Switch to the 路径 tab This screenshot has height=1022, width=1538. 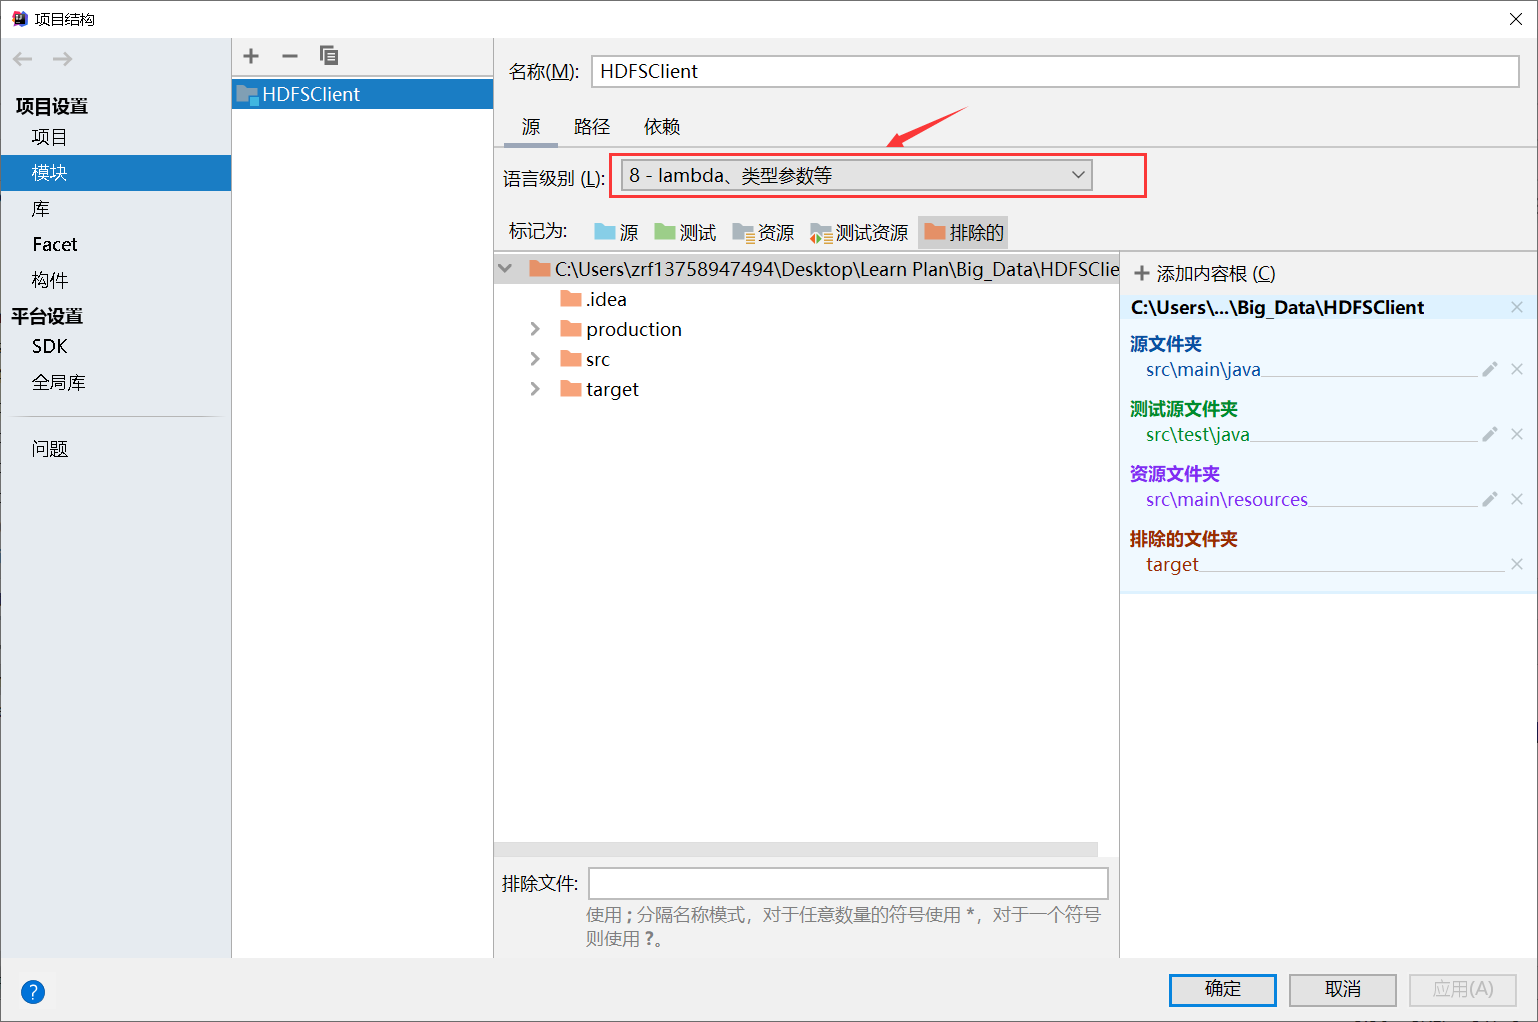click(x=592, y=127)
